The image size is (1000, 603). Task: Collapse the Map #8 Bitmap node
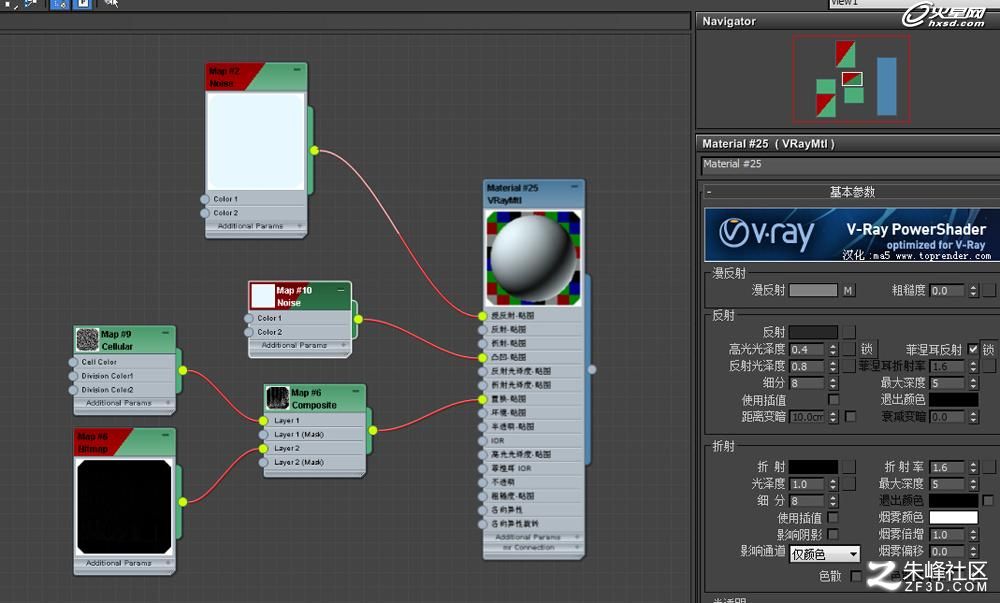[x=166, y=435]
